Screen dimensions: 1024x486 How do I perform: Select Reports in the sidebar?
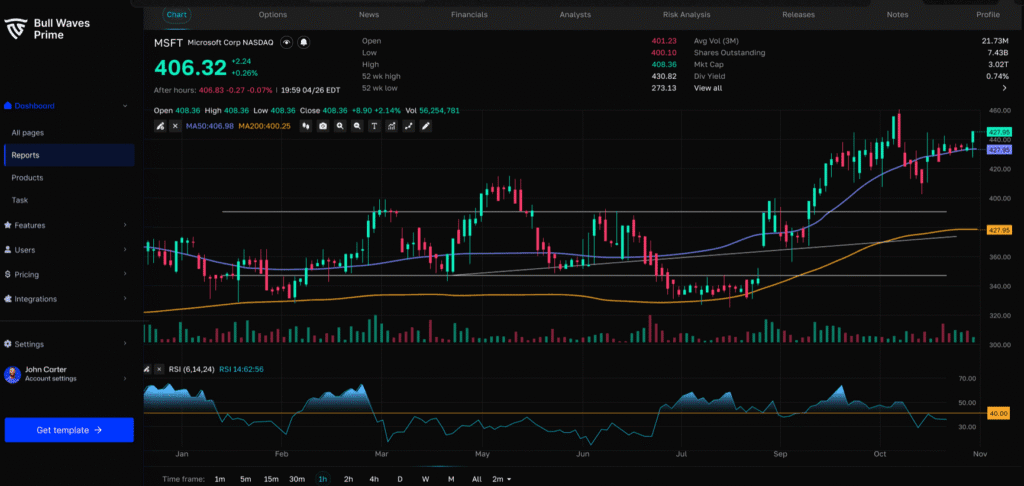click(69, 155)
